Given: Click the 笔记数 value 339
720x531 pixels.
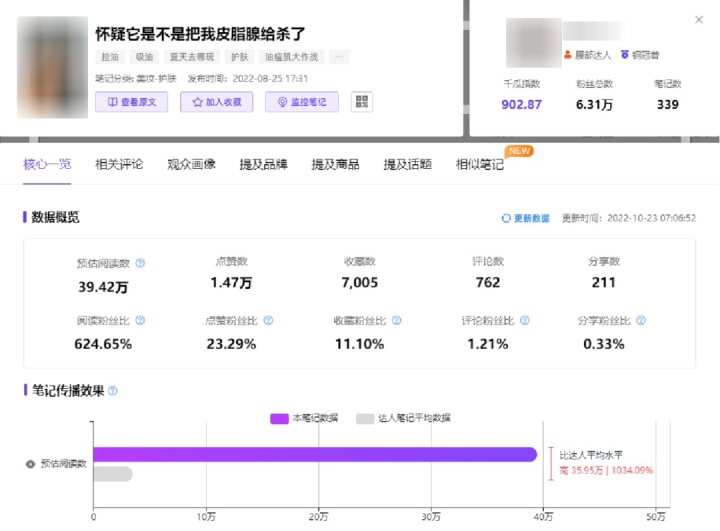Looking at the screenshot, I should click(x=668, y=105).
